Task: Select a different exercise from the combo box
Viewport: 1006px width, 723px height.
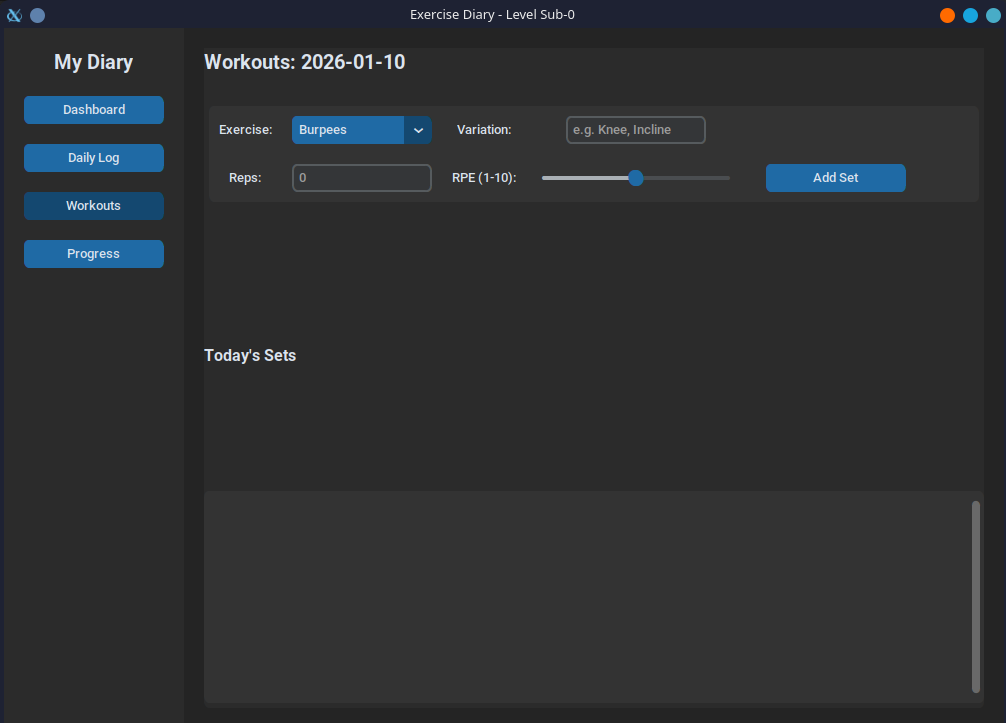Action: pyautogui.click(x=350, y=129)
